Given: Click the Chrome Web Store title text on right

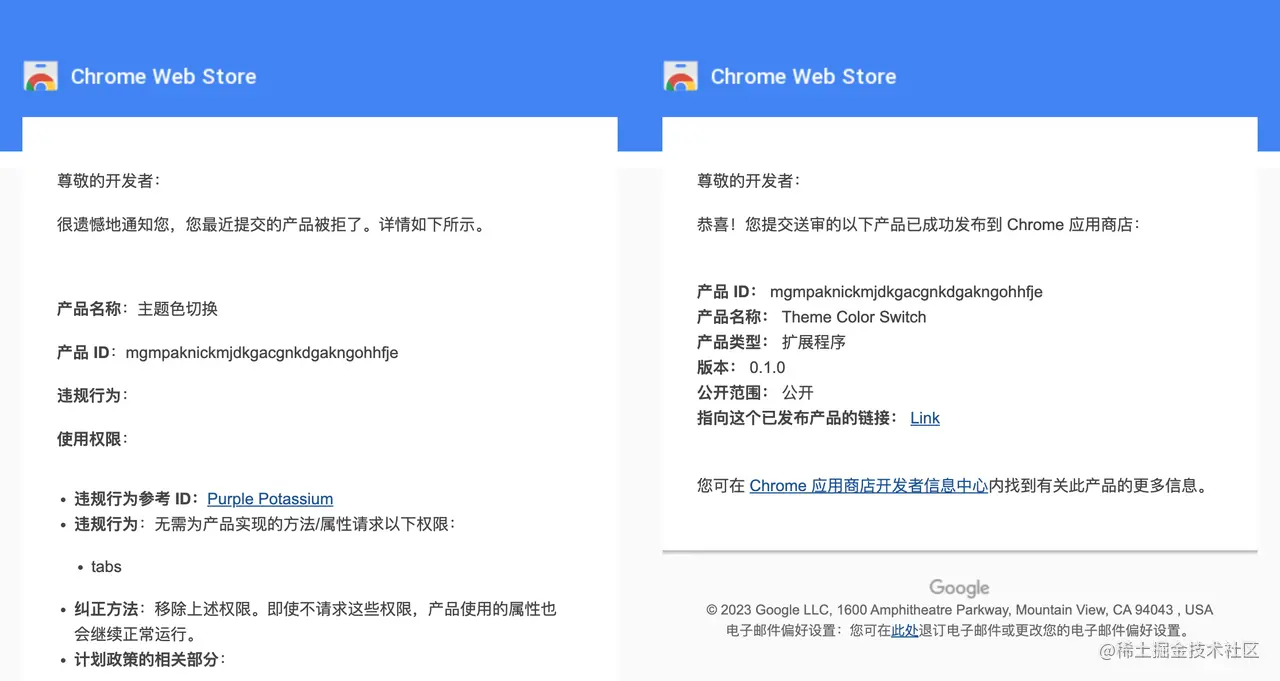Looking at the screenshot, I should click(x=802, y=75).
